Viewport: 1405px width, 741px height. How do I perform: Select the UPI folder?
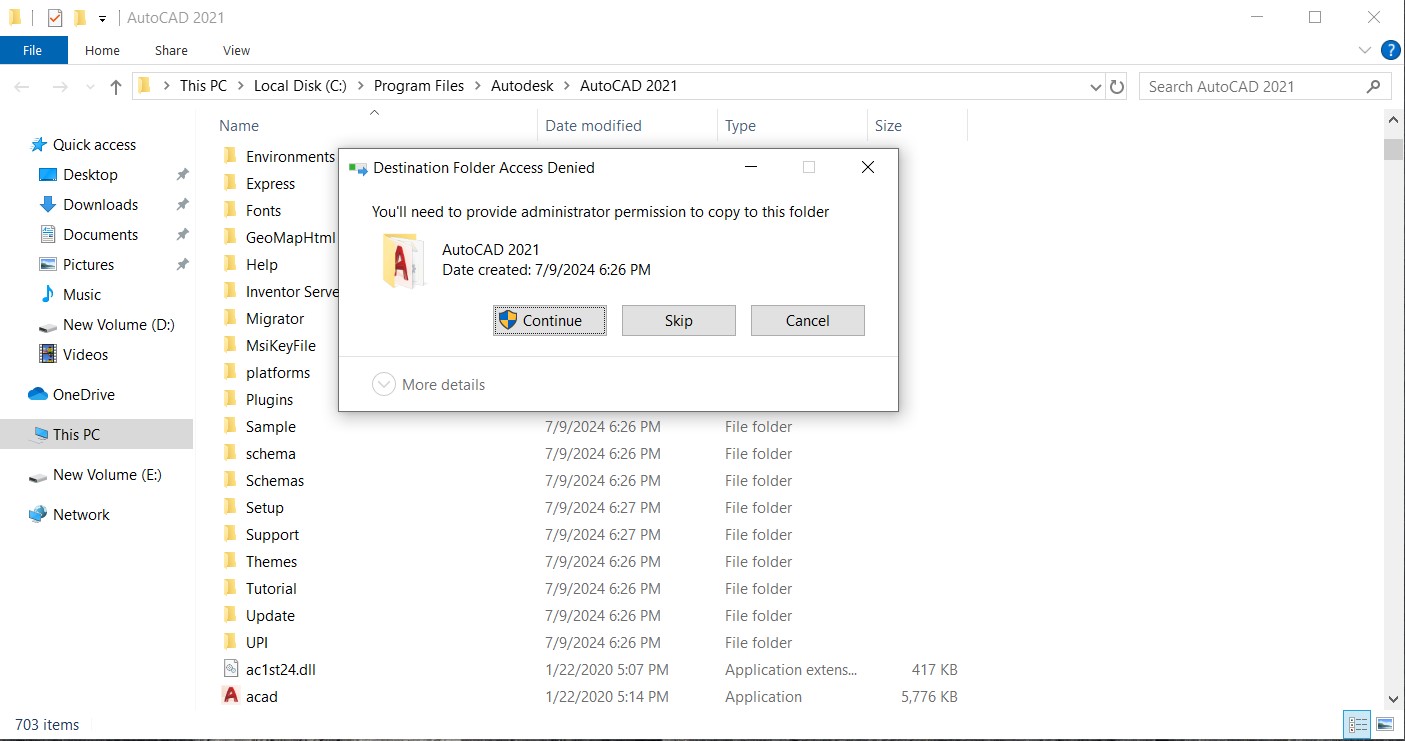256,643
